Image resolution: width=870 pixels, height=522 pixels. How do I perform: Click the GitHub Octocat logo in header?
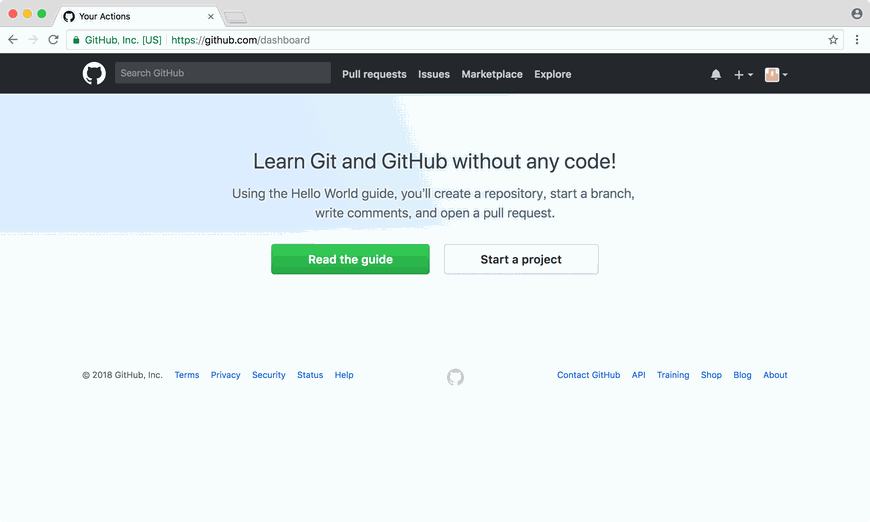94,73
